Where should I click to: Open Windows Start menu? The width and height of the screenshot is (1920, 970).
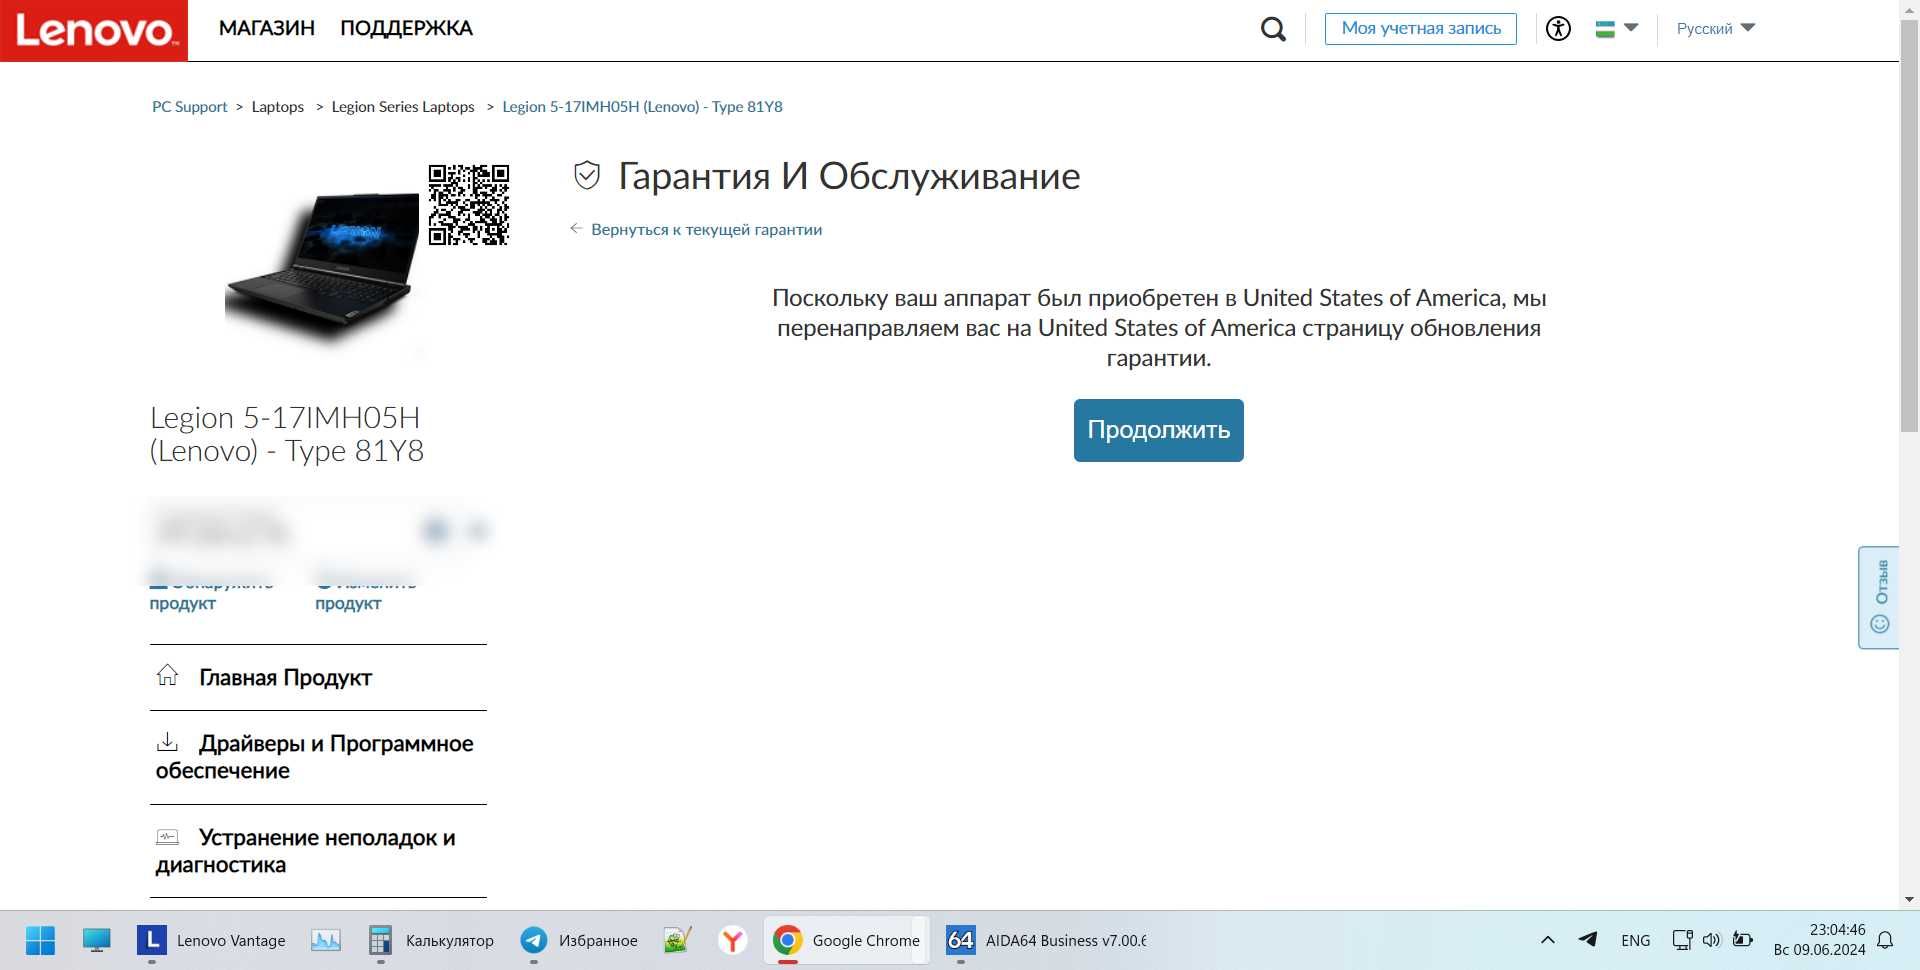click(41, 940)
